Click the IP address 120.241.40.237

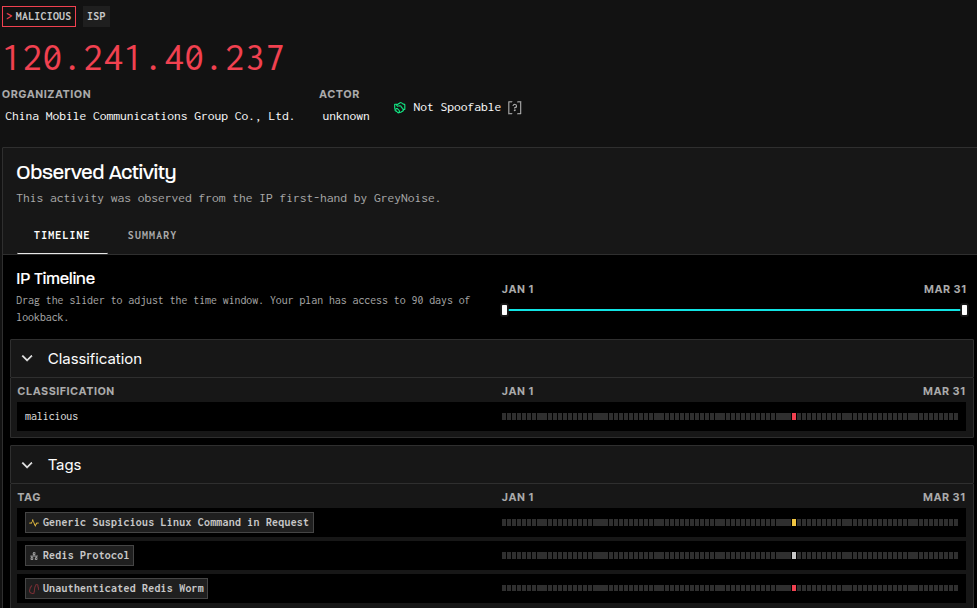[144, 58]
